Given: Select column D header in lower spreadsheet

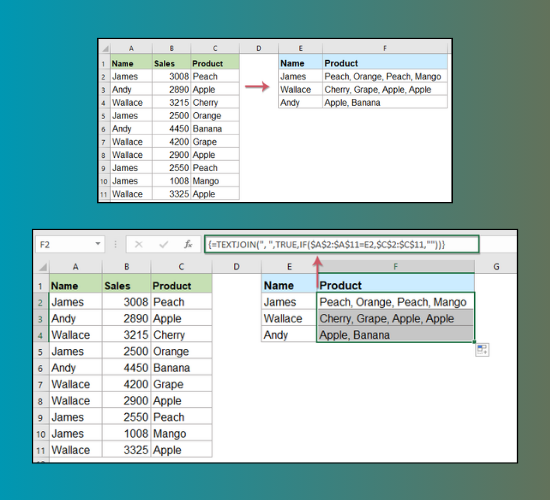Looking at the screenshot, I should click(237, 267).
